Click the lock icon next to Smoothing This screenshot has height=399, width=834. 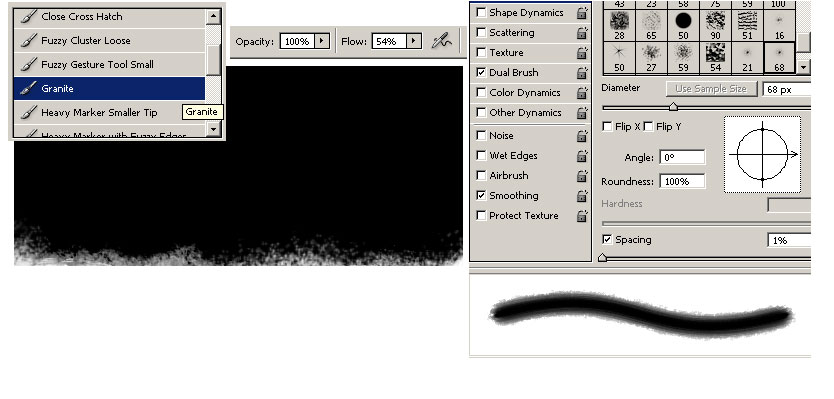click(x=582, y=196)
